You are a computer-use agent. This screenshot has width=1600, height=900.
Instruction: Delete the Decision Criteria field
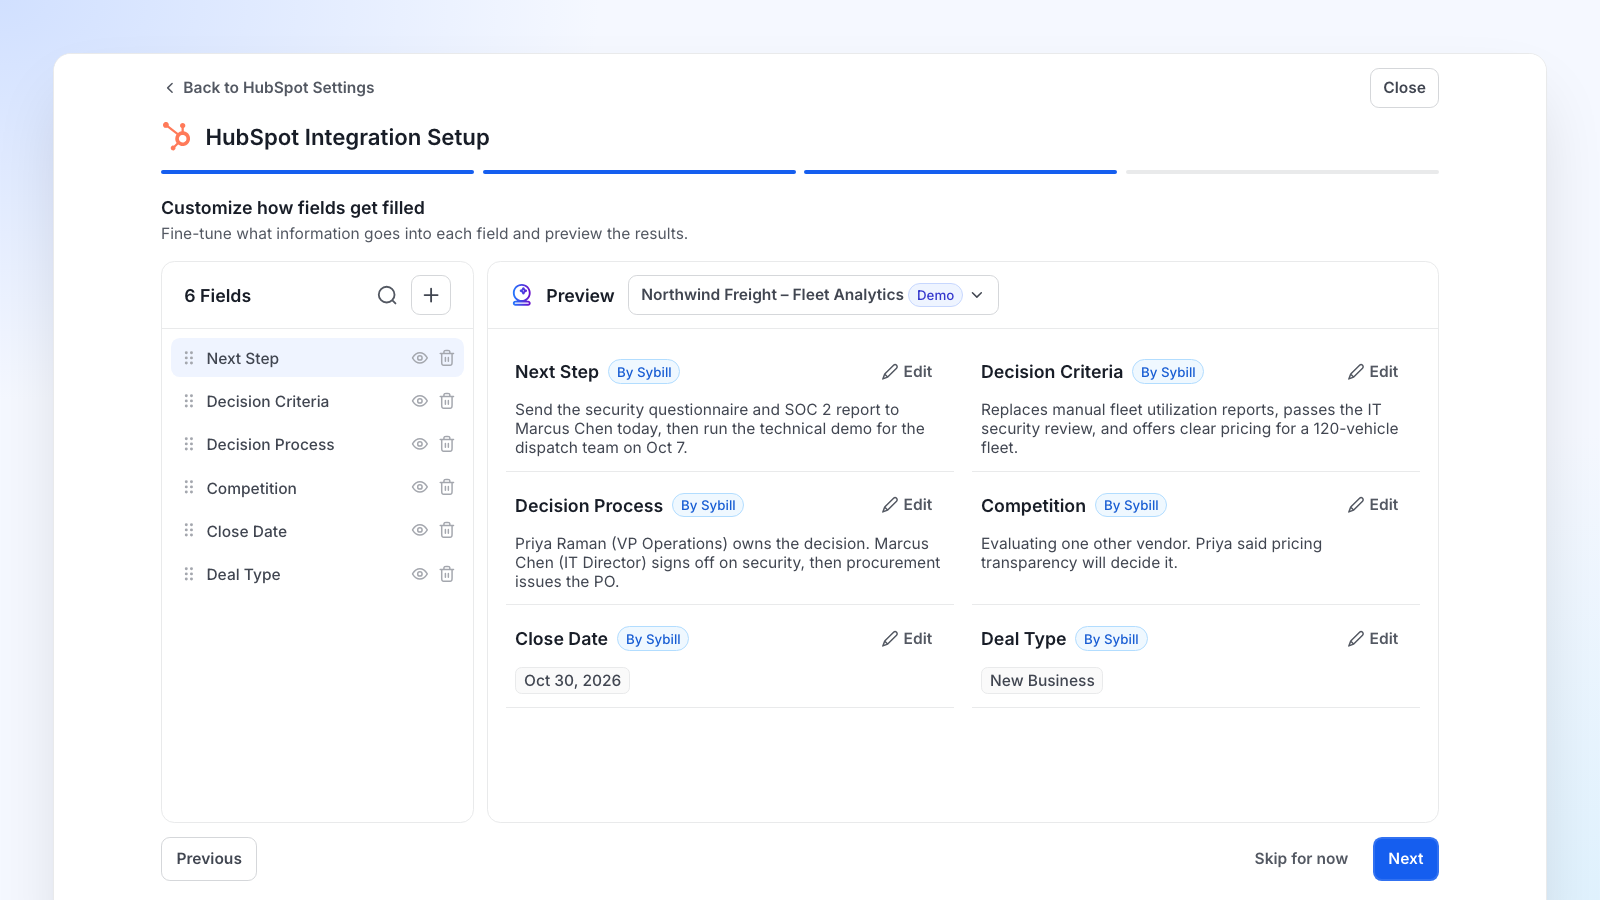[x=447, y=401]
